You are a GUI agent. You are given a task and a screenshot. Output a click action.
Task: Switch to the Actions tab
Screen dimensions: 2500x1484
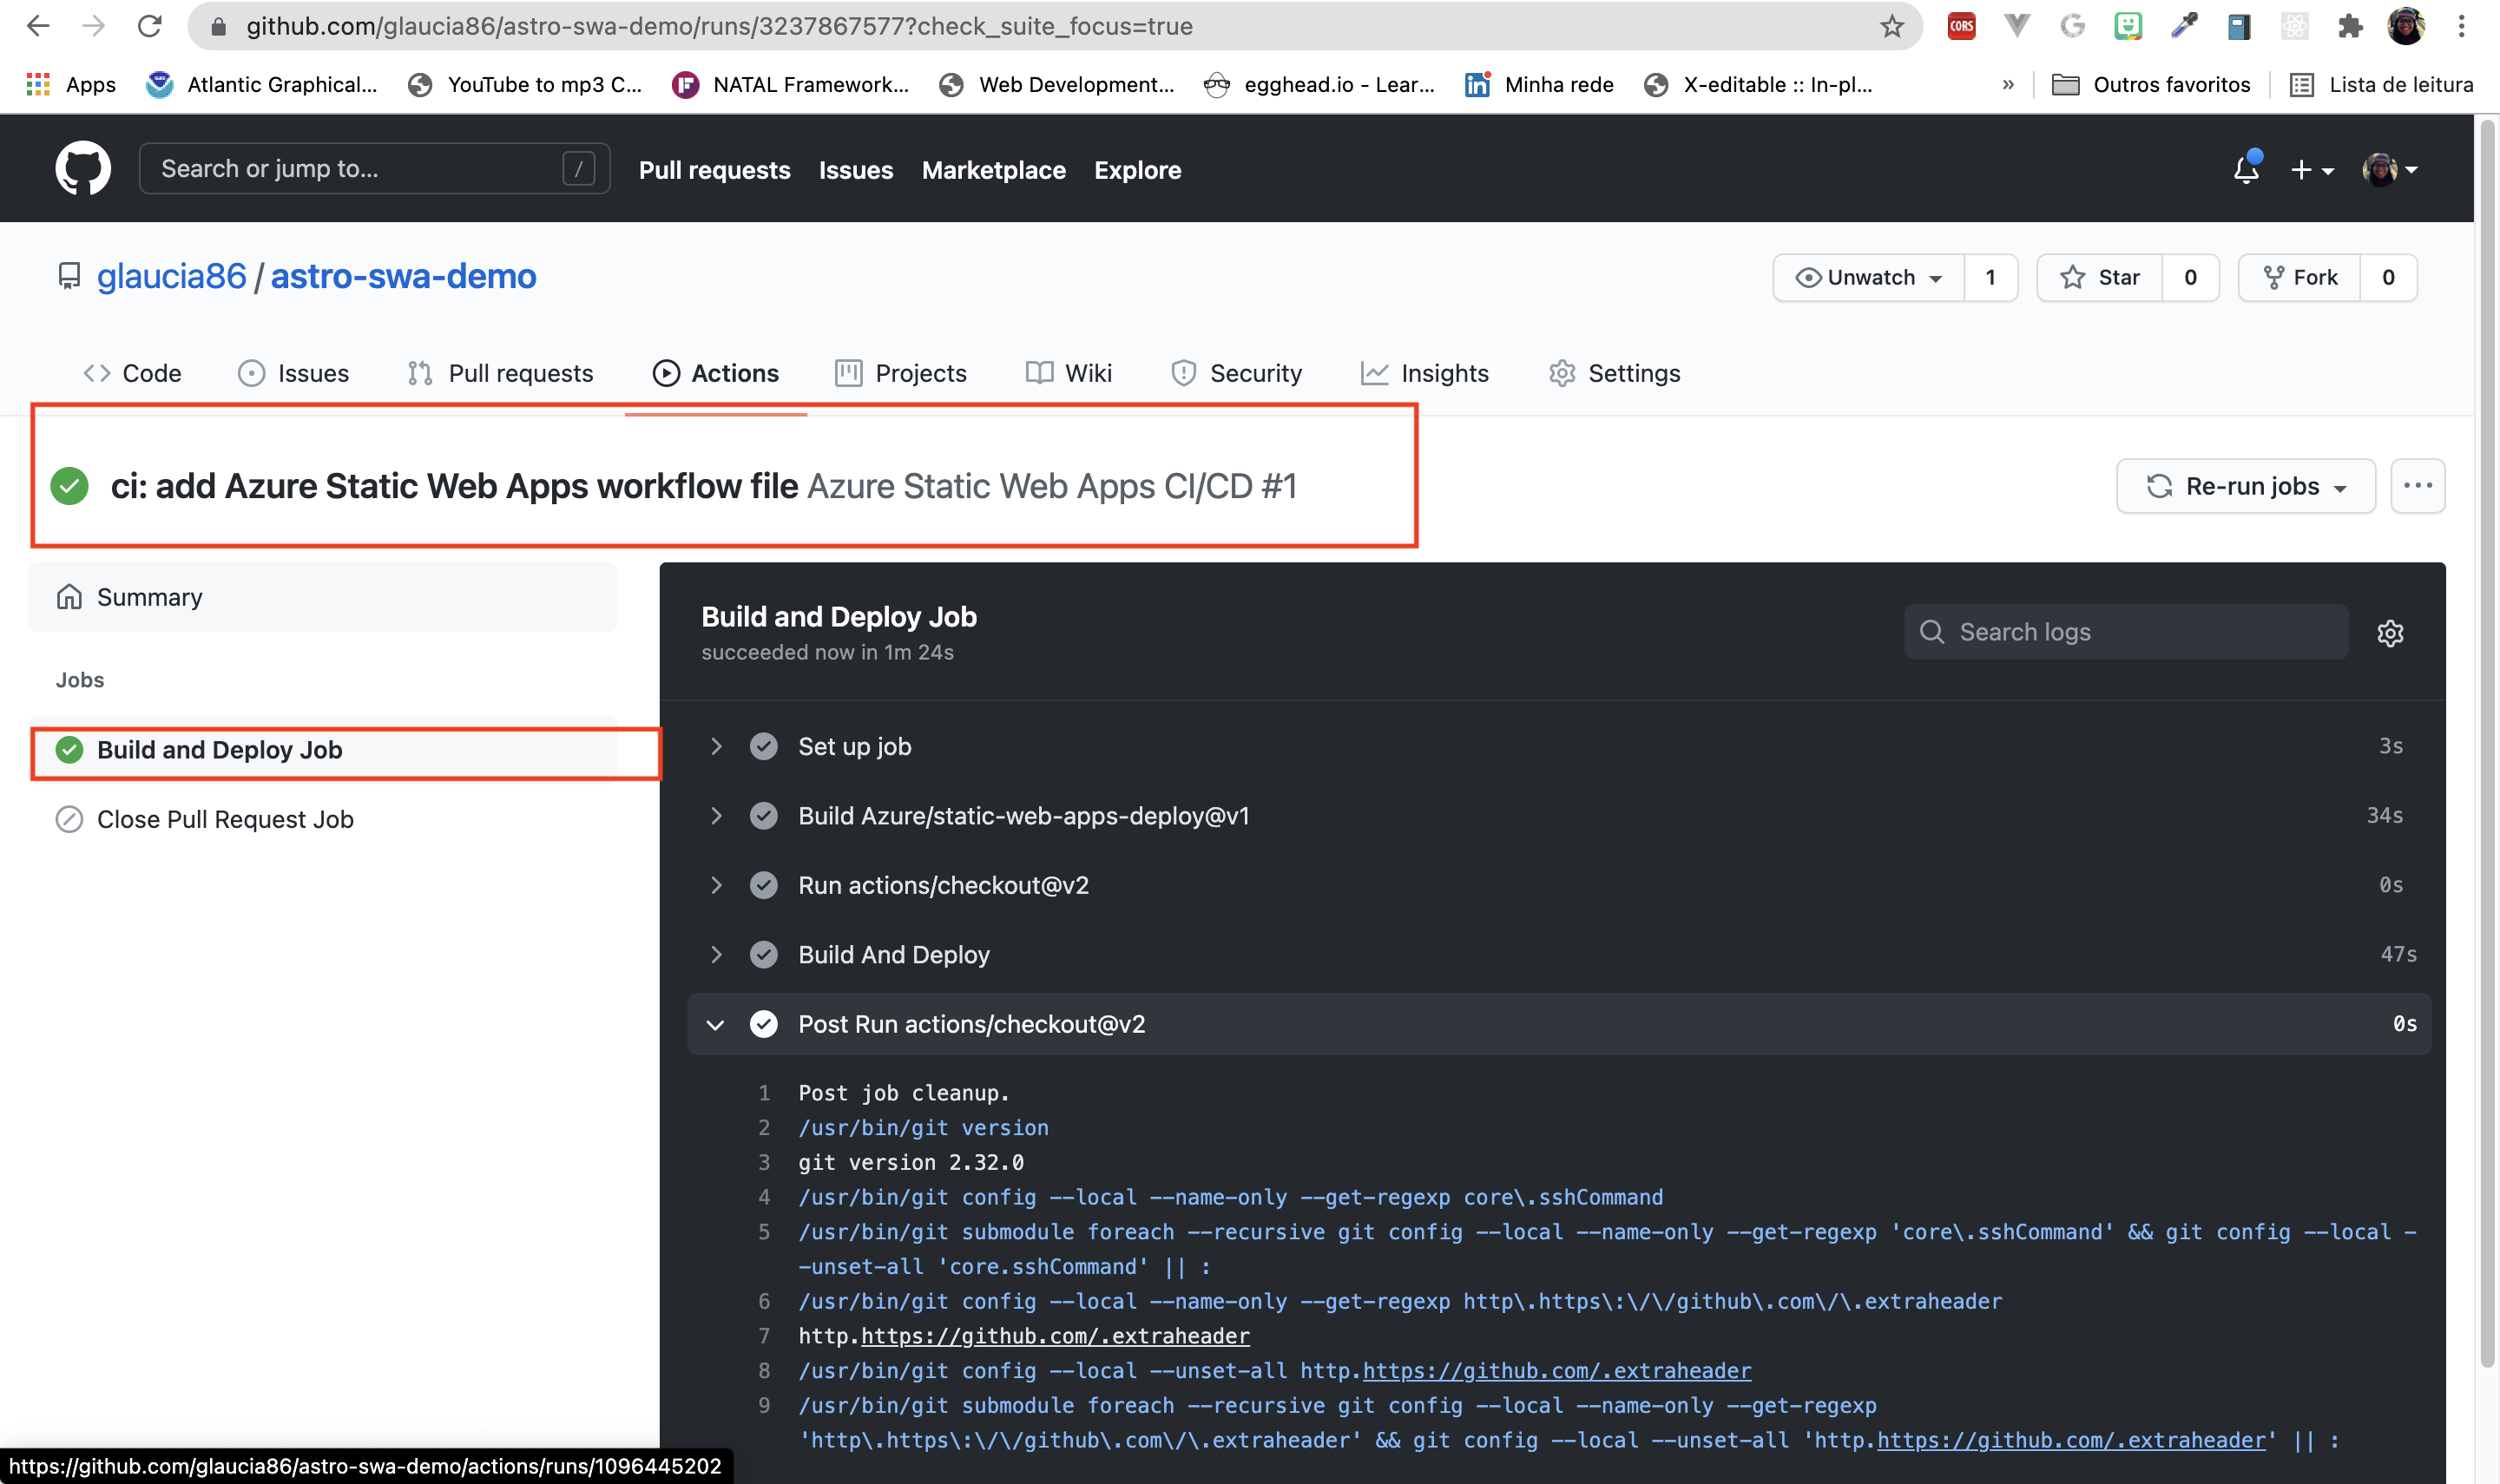715,373
